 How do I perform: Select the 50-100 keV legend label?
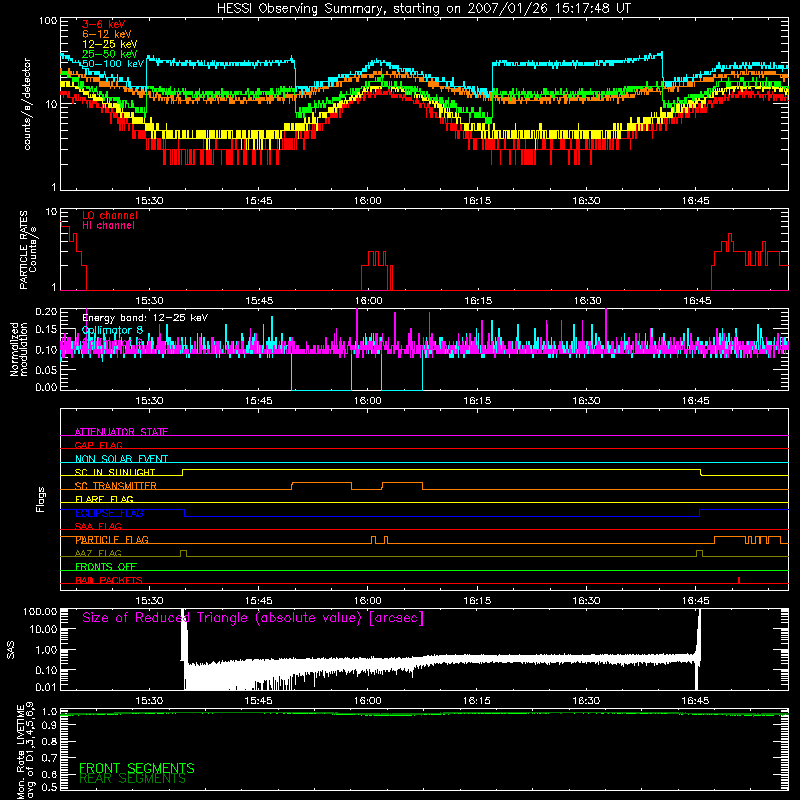(113, 64)
